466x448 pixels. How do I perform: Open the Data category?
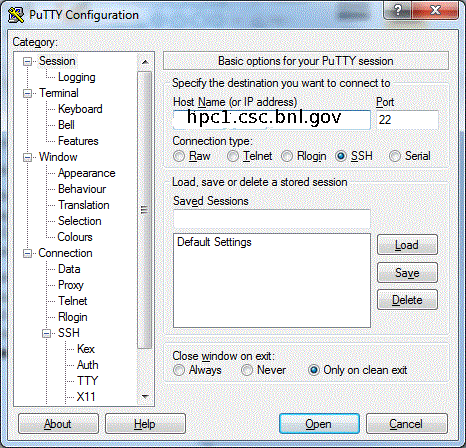[69, 269]
